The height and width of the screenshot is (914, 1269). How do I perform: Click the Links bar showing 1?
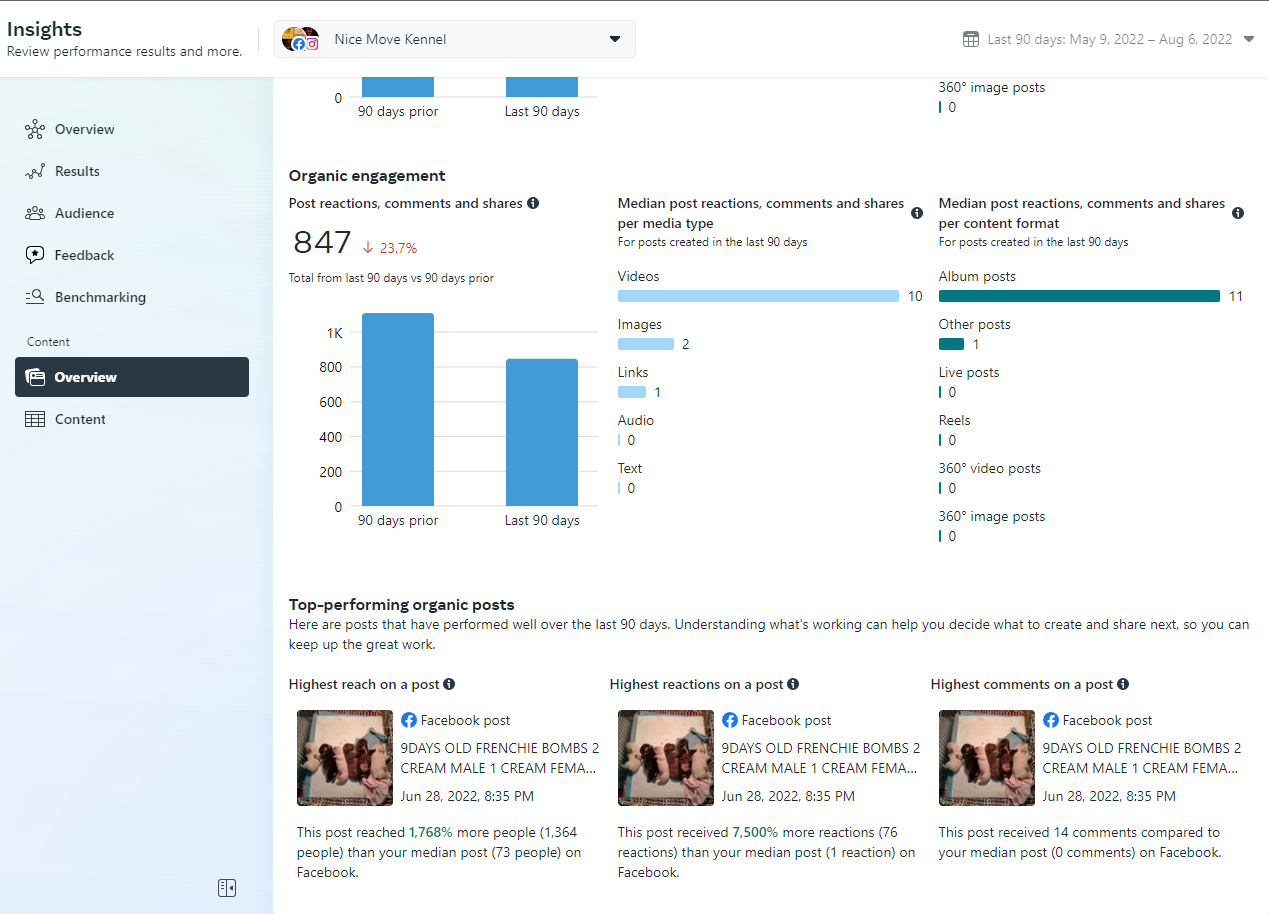click(632, 392)
